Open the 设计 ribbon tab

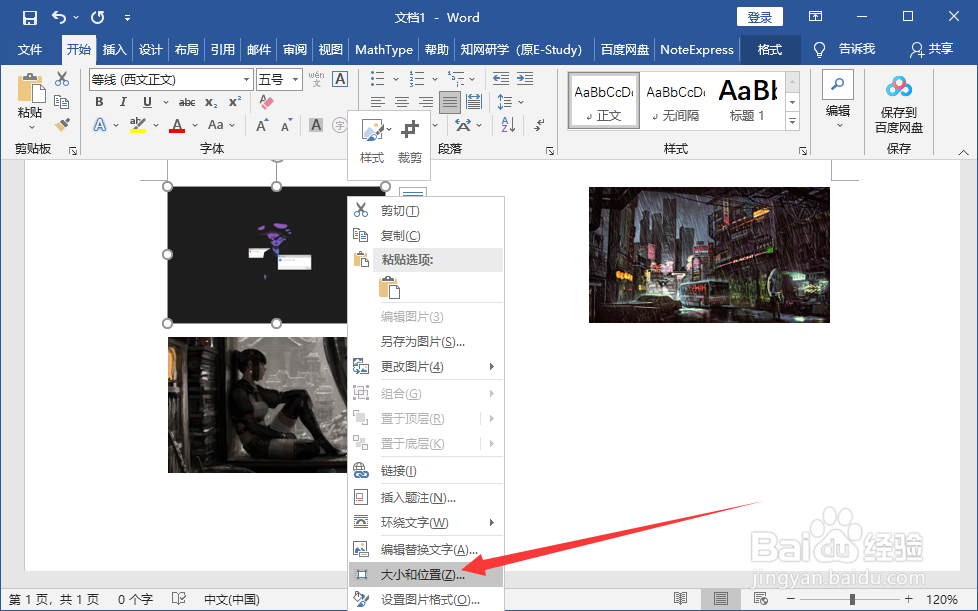pos(150,50)
